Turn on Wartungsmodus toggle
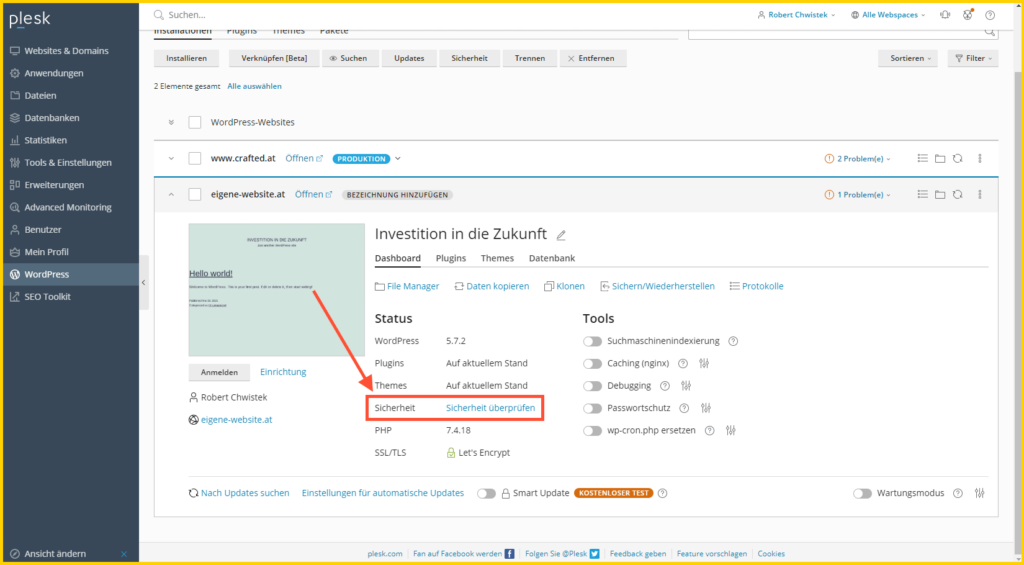The image size is (1024, 565). [863, 493]
